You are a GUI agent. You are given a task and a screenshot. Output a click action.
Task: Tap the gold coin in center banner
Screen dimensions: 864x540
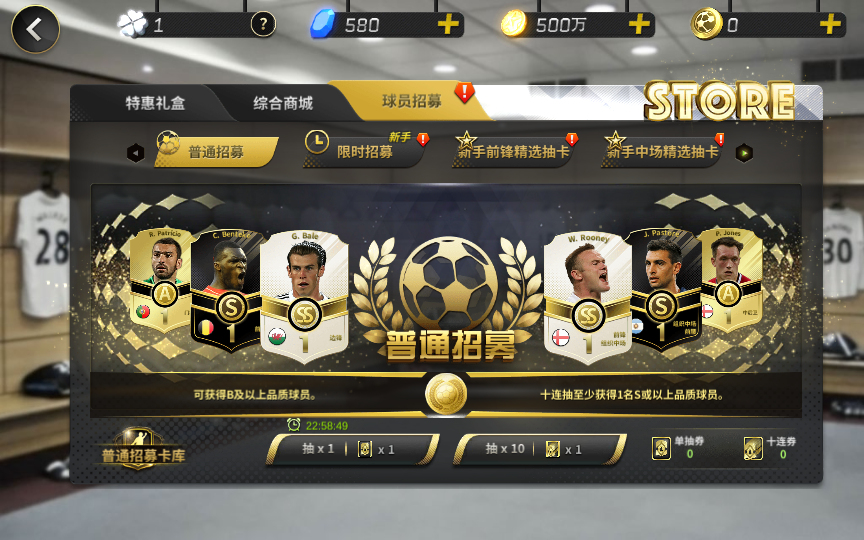tap(446, 394)
